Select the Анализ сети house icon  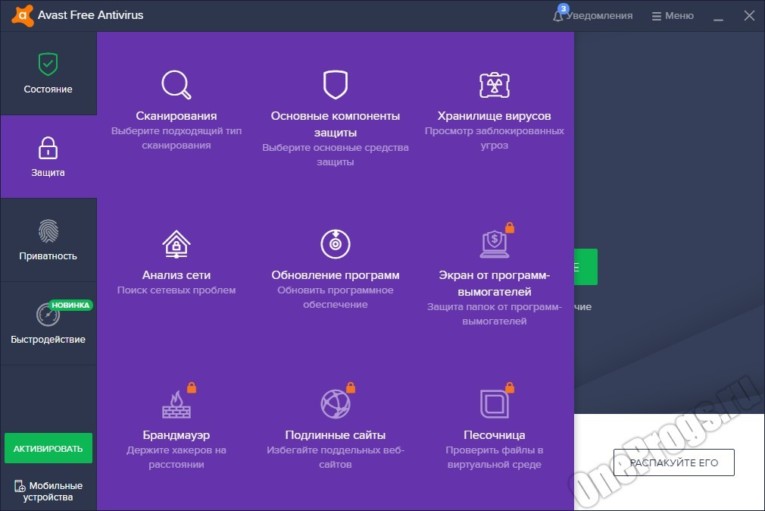click(x=176, y=244)
